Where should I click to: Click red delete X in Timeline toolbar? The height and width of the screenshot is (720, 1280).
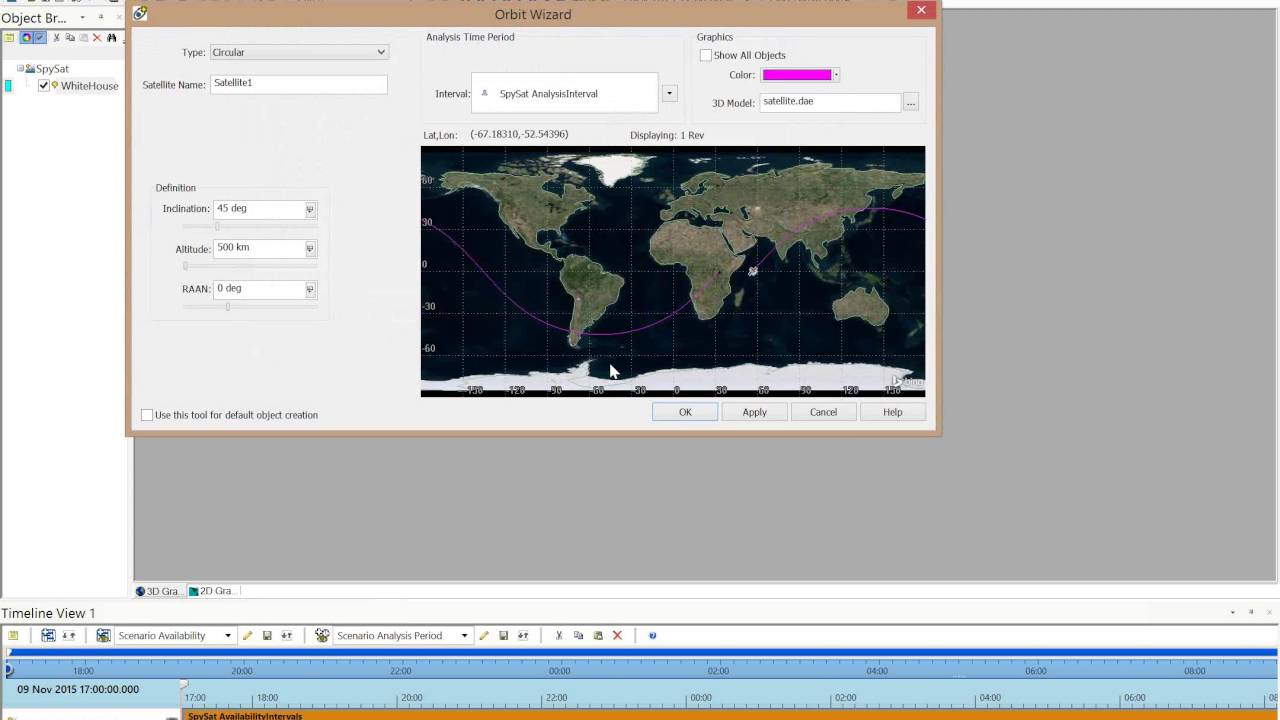(617, 636)
